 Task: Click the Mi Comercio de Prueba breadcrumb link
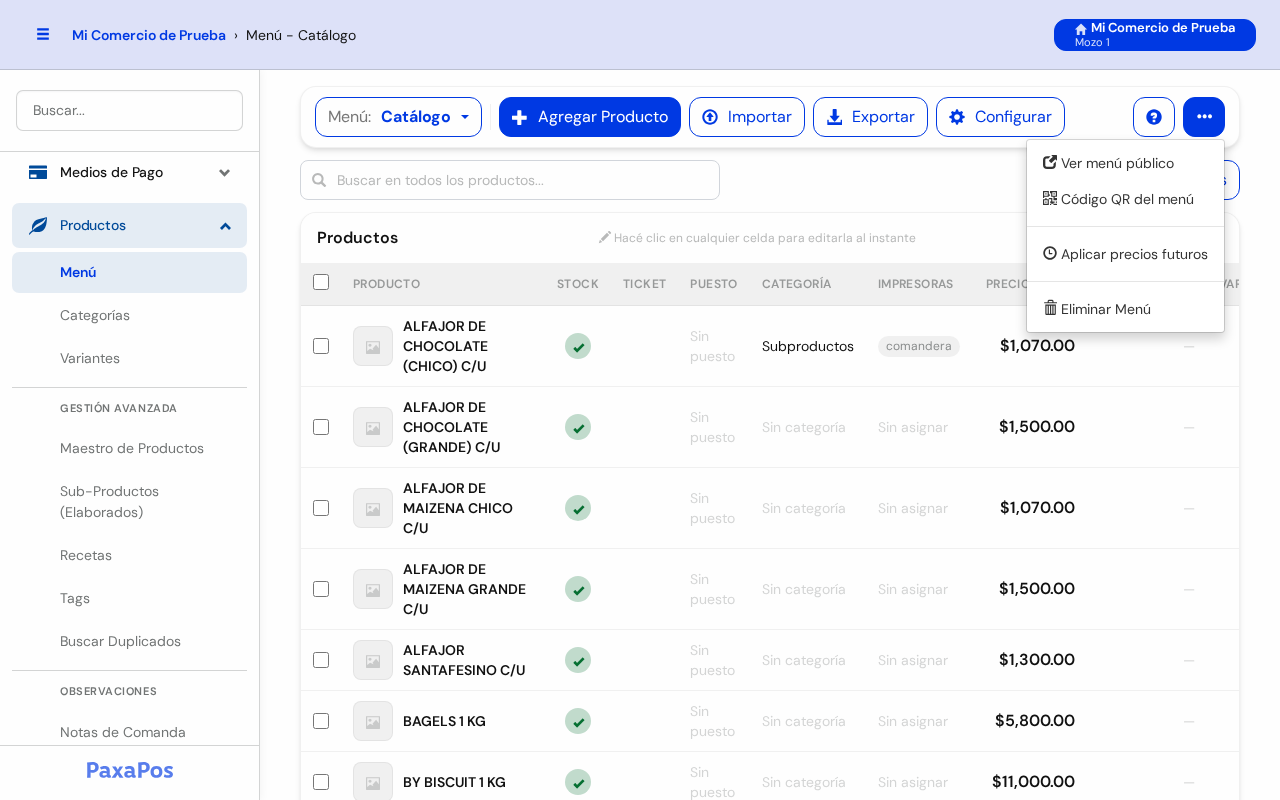pyautogui.click(x=149, y=35)
